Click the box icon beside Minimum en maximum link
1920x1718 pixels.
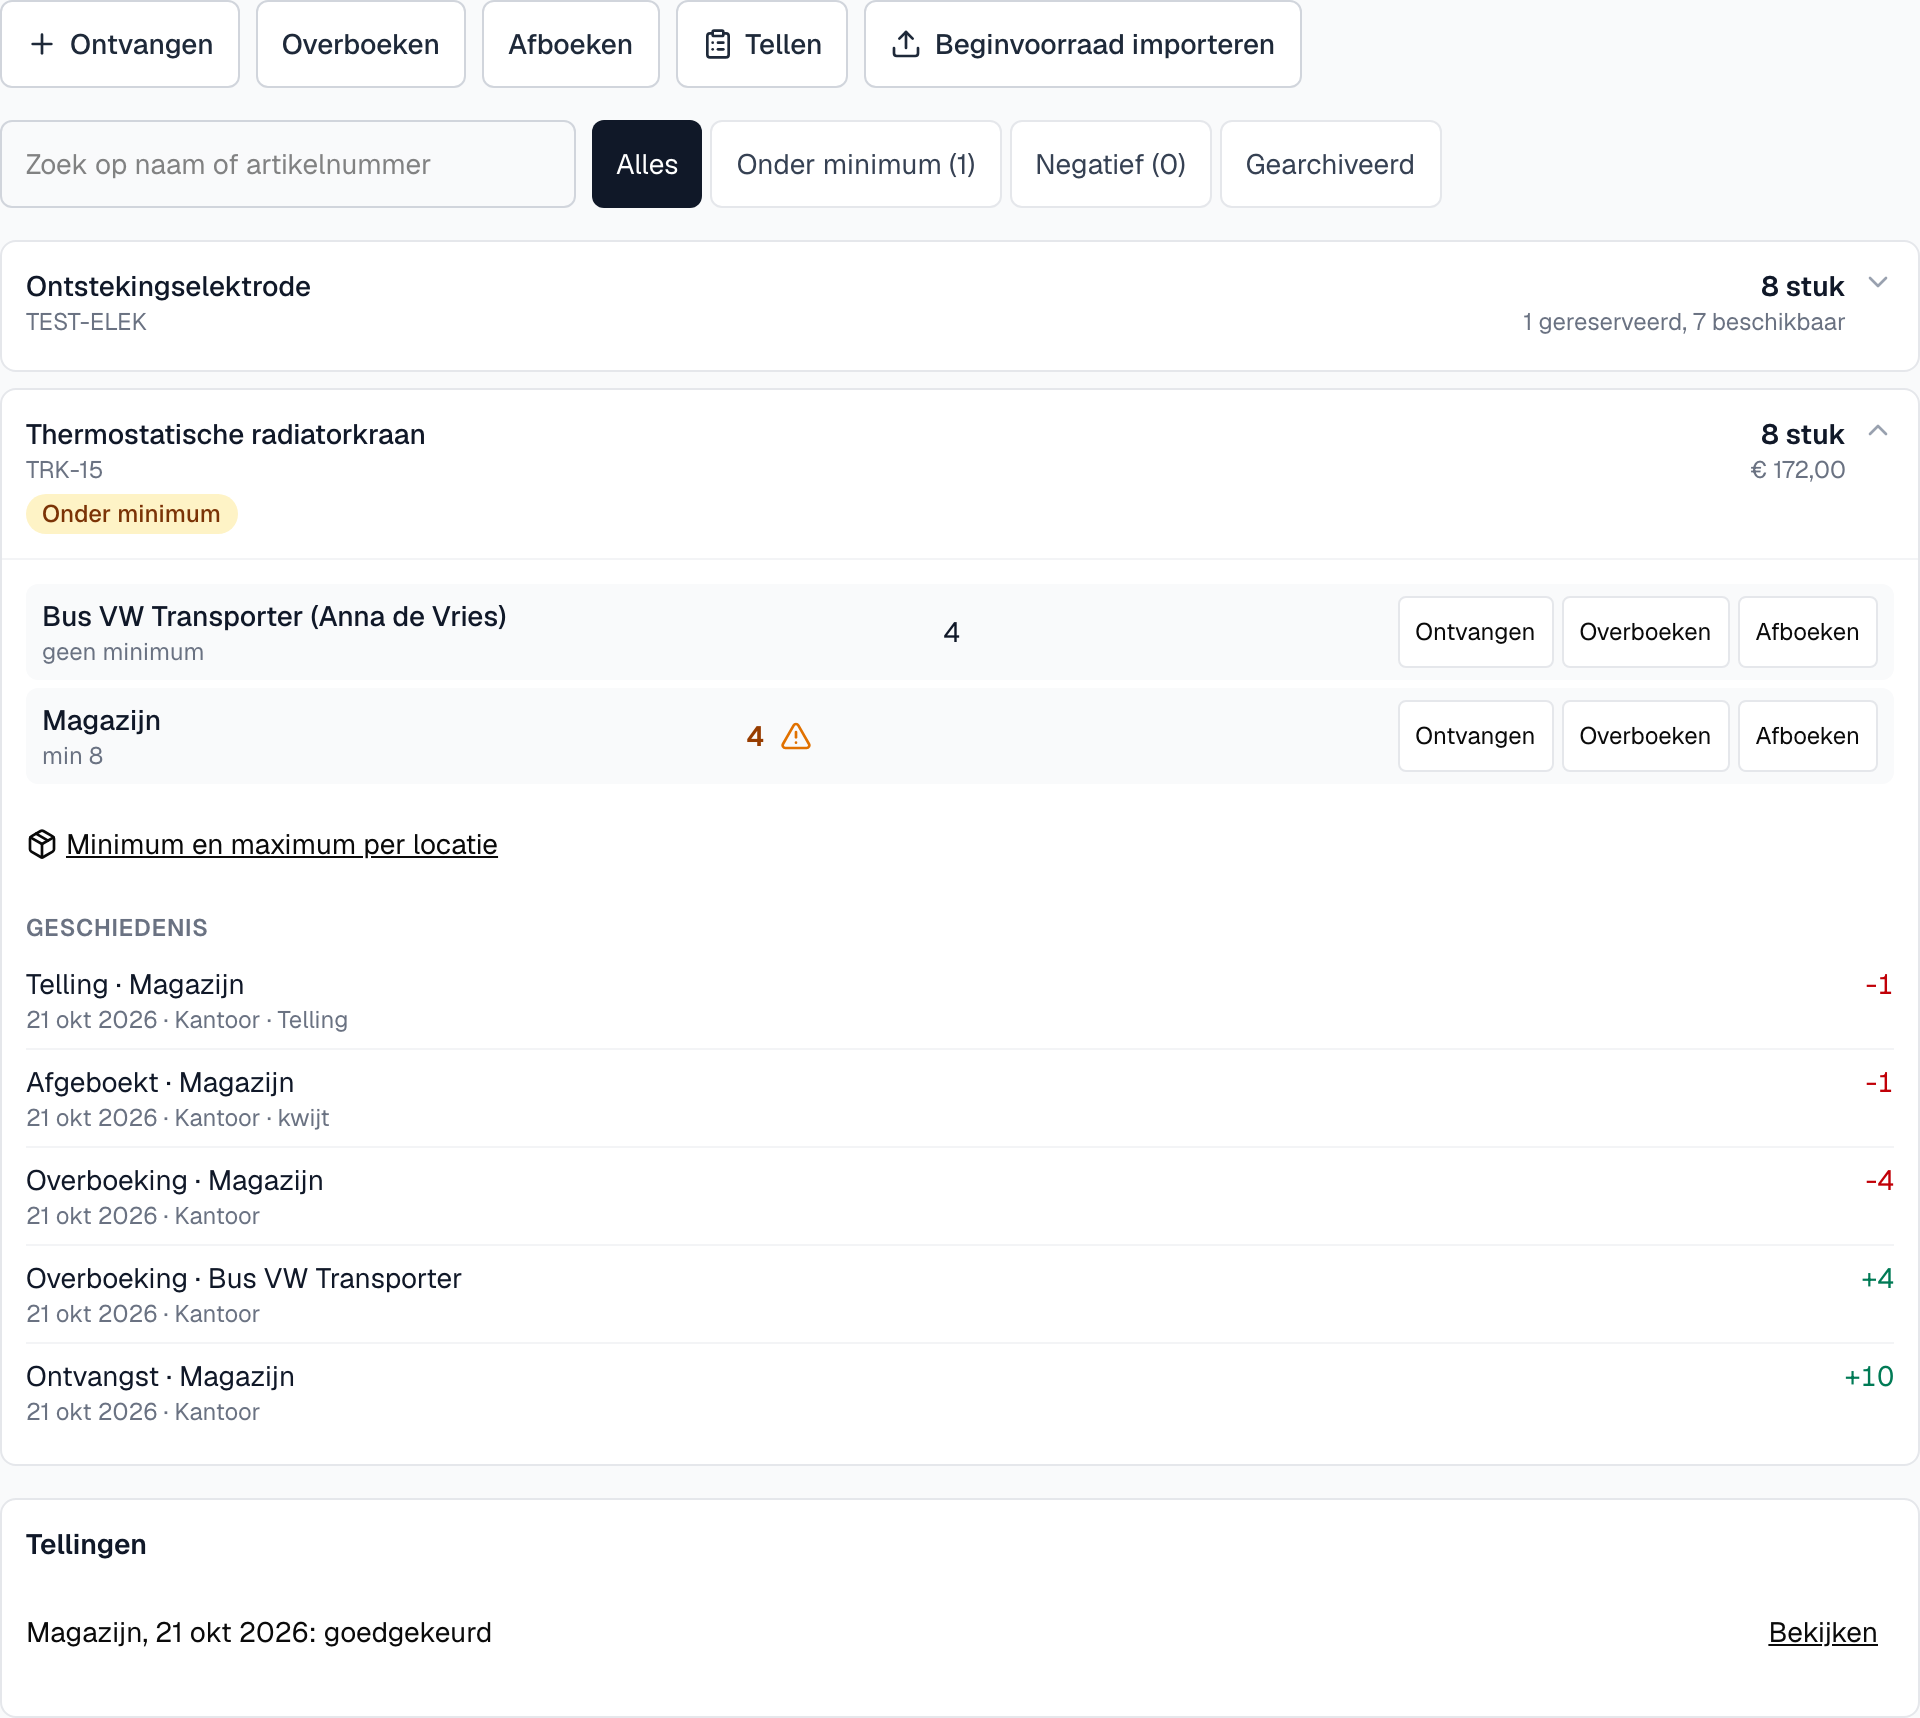click(41, 844)
